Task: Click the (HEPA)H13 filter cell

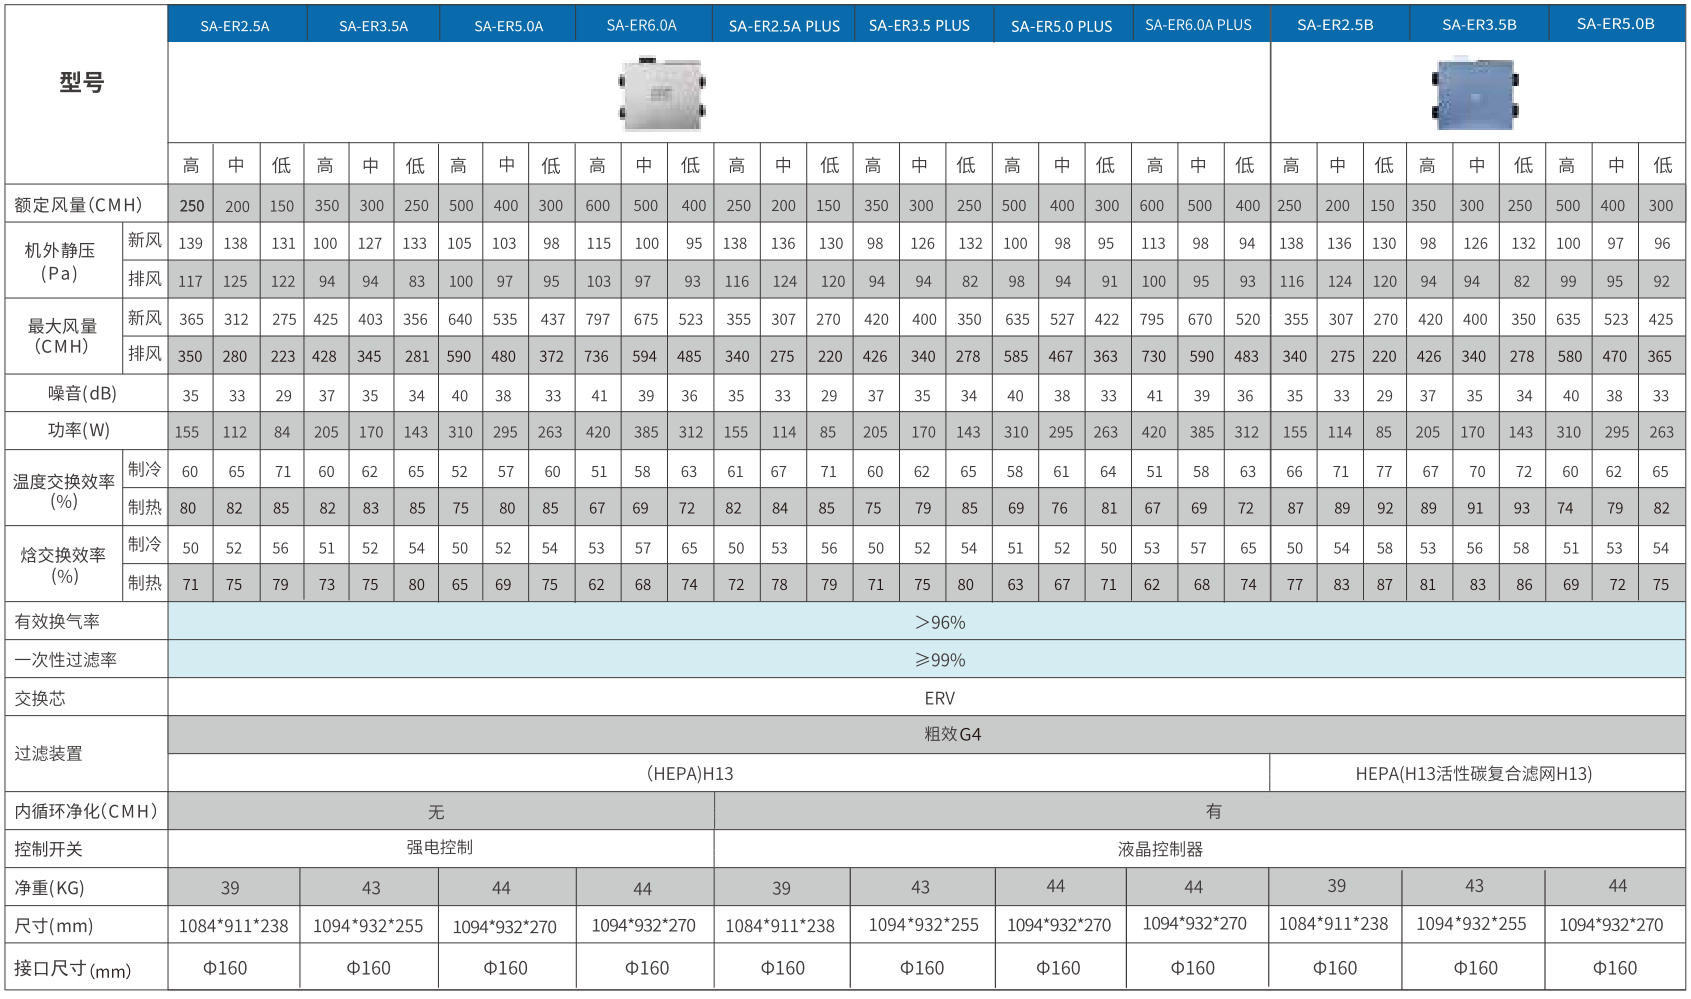Action: [719, 773]
